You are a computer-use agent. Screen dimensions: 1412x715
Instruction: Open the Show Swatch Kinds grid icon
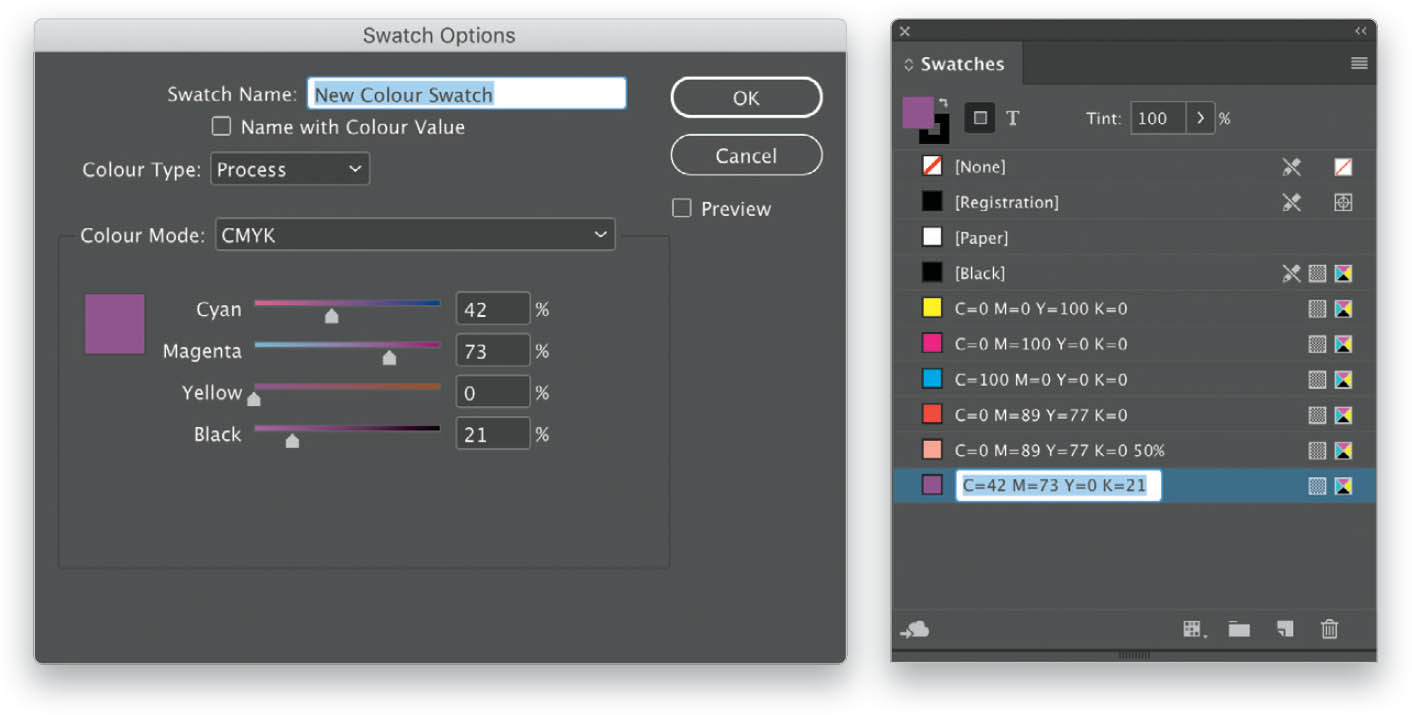(1194, 629)
